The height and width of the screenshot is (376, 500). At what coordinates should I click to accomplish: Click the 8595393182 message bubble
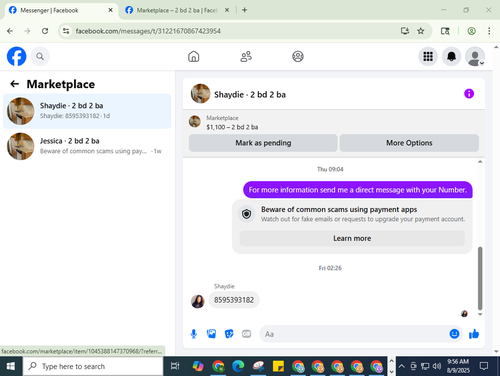[234, 300]
